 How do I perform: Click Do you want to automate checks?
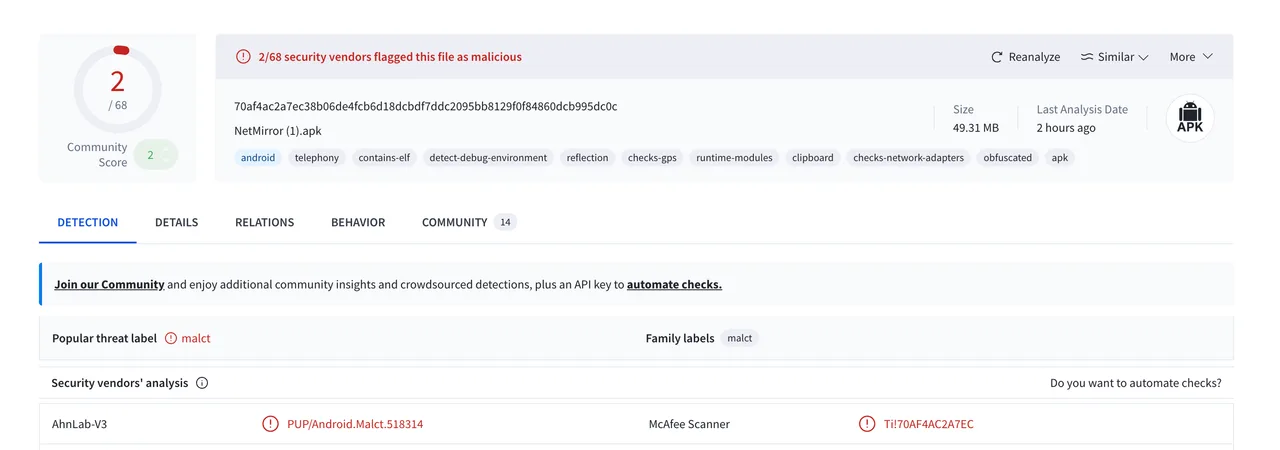pyautogui.click(x=1135, y=383)
